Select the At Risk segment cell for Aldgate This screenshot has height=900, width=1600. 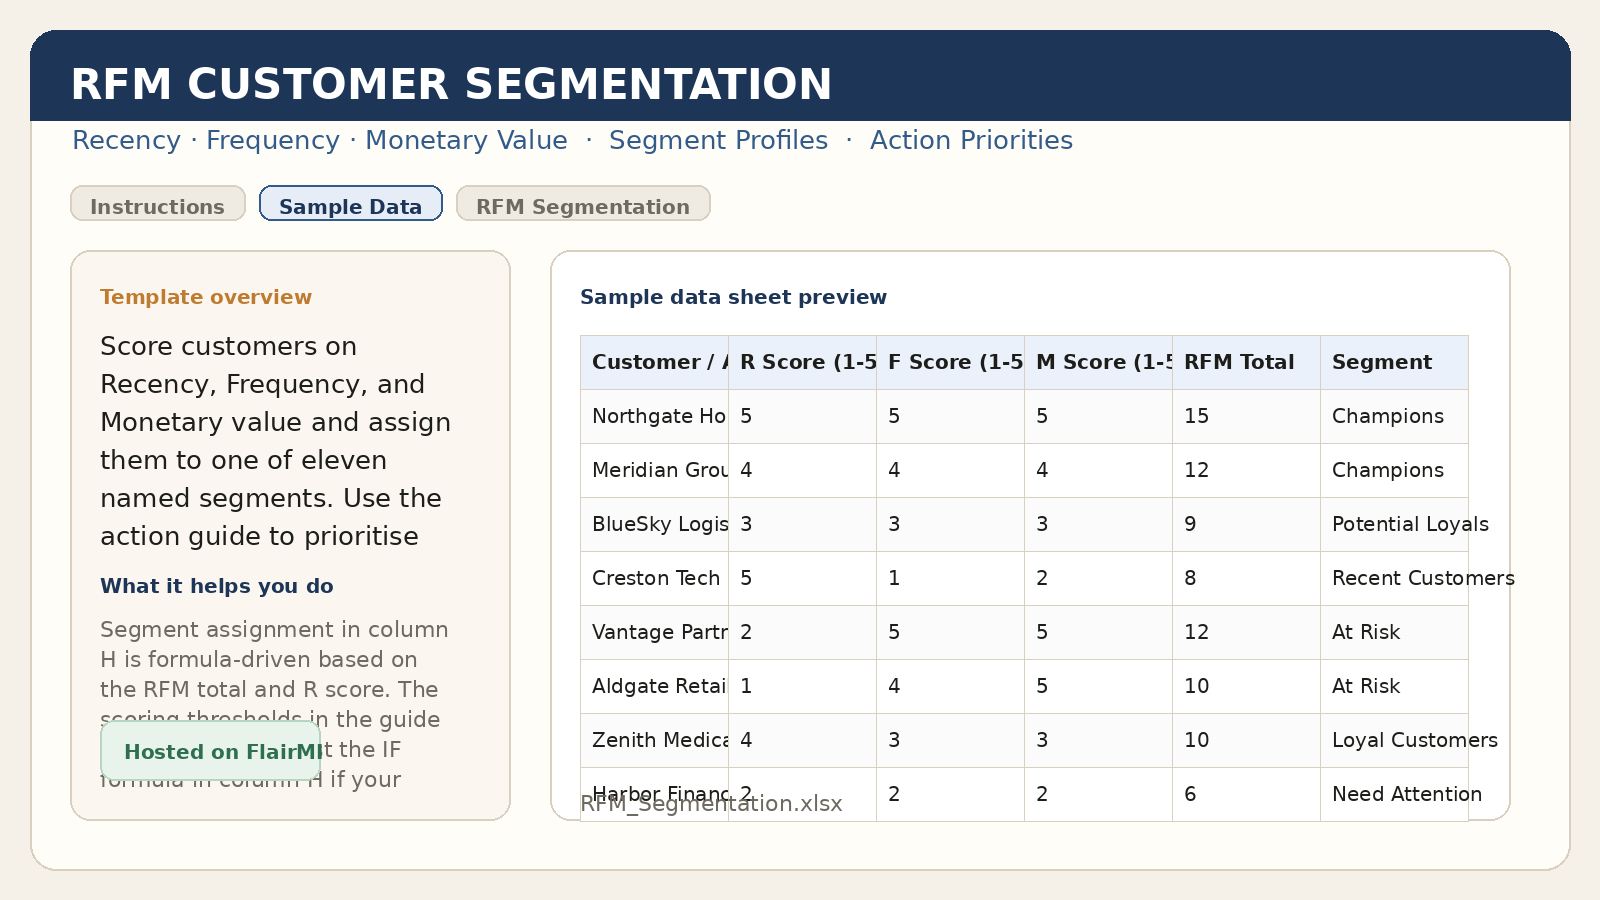(1365, 686)
